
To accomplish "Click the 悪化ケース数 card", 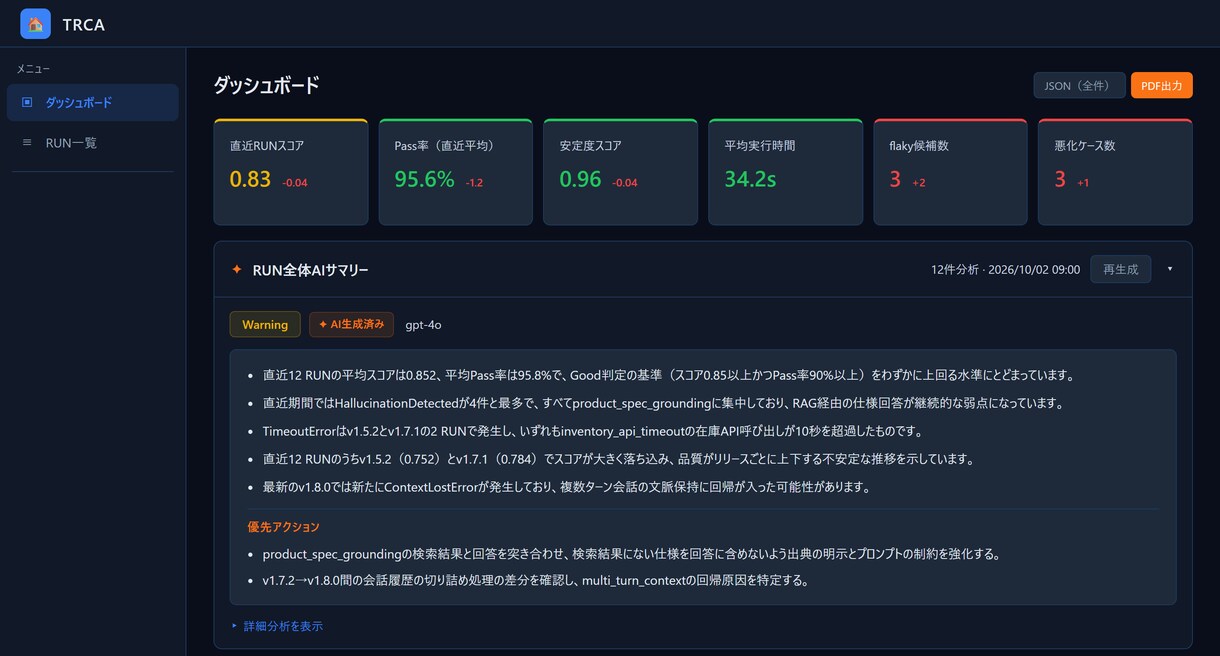I will click(1115, 172).
